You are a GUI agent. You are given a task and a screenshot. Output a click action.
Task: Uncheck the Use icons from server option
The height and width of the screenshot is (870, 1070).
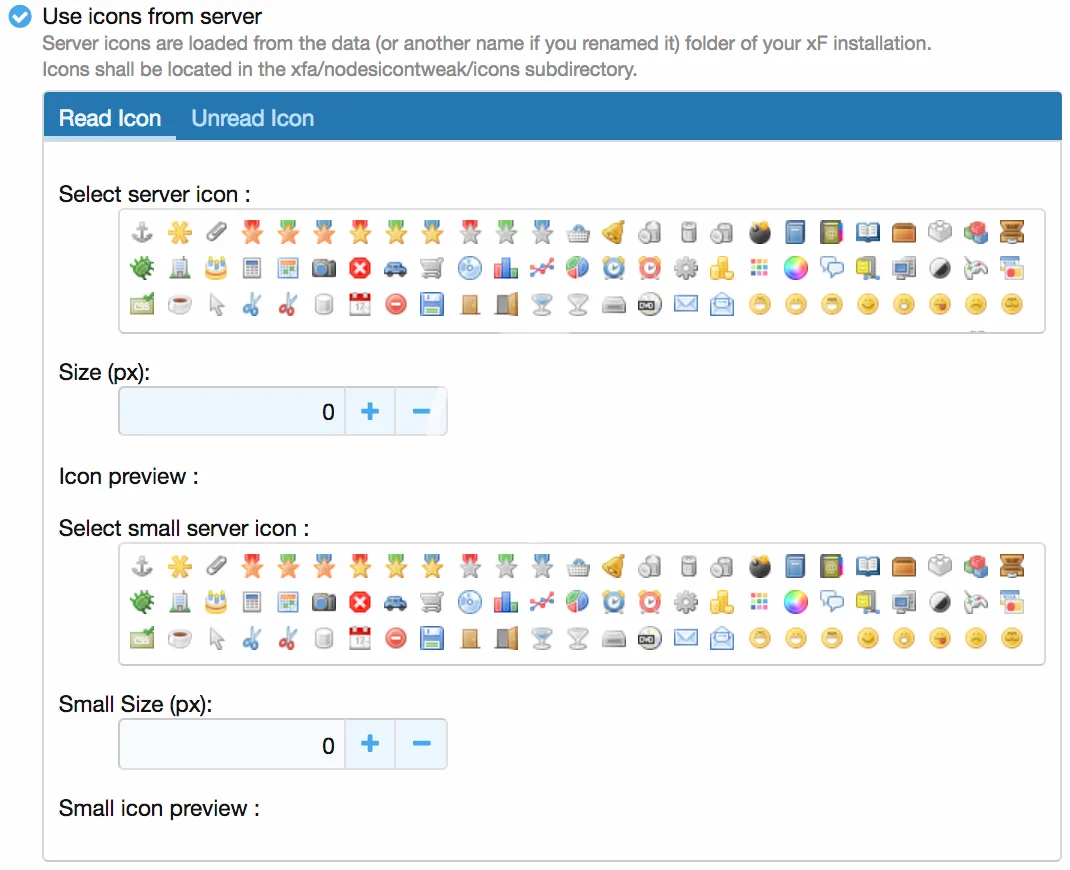click(x=20, y=17)
